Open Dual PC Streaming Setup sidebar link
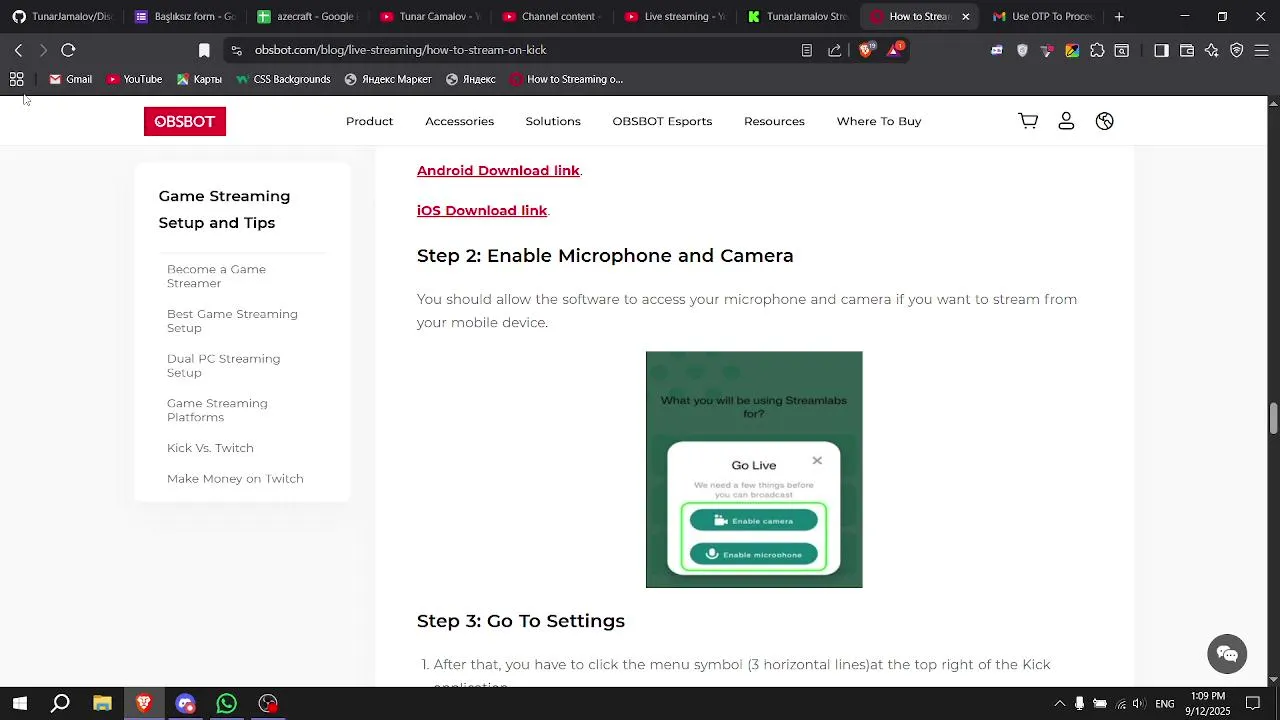 click(x=223, y=366)
